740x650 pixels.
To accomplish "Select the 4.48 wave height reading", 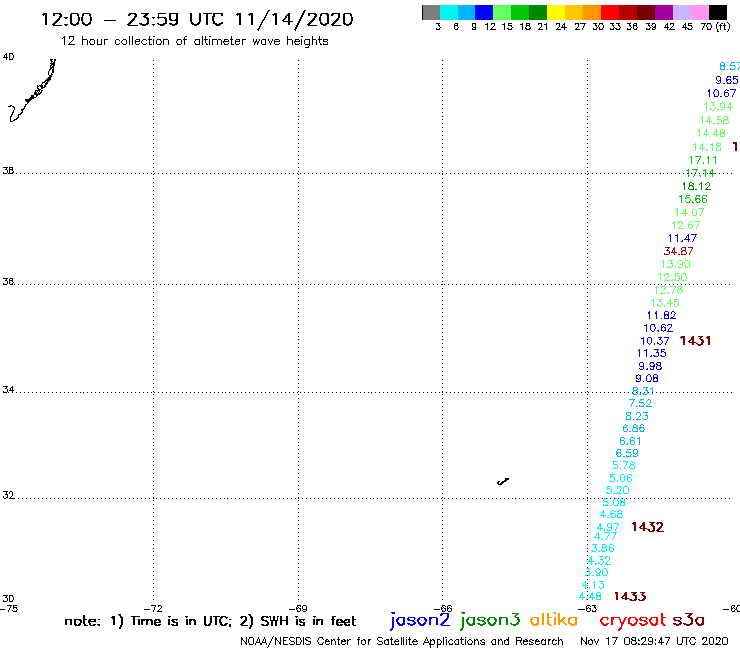I will tap(590, 597).
